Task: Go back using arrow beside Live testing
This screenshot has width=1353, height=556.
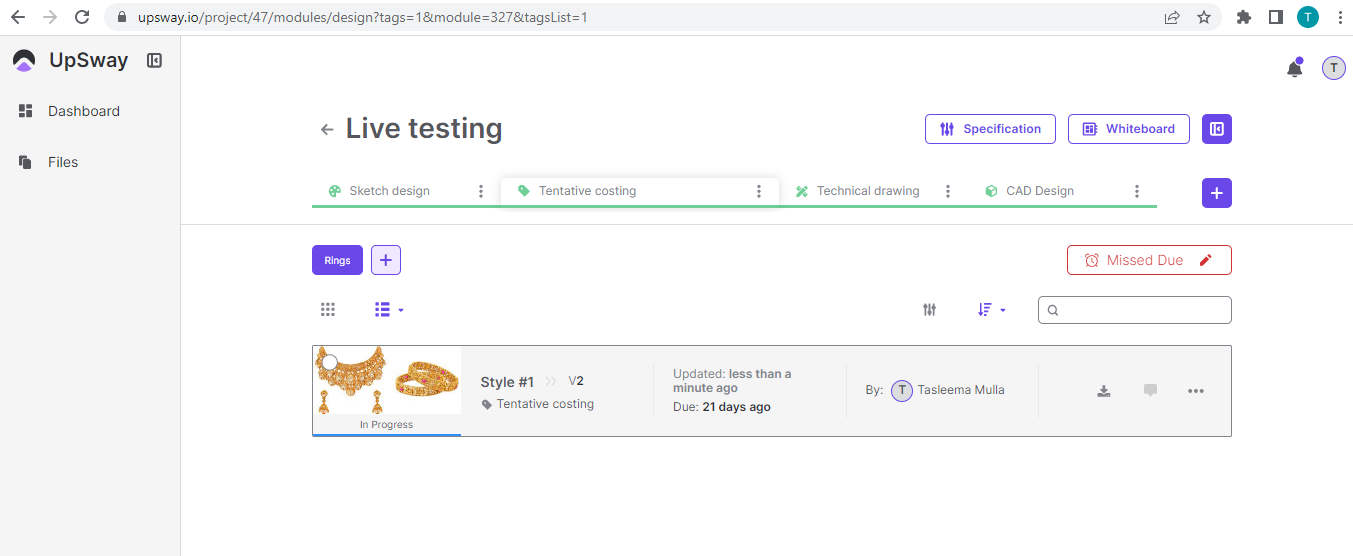Action: click(x=326, y=129)
